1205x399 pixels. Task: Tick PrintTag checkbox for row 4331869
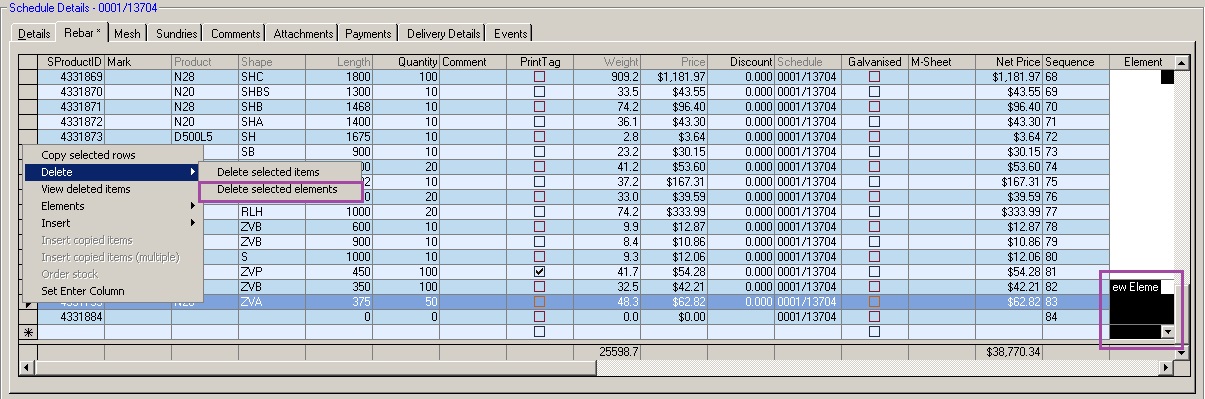540,76
